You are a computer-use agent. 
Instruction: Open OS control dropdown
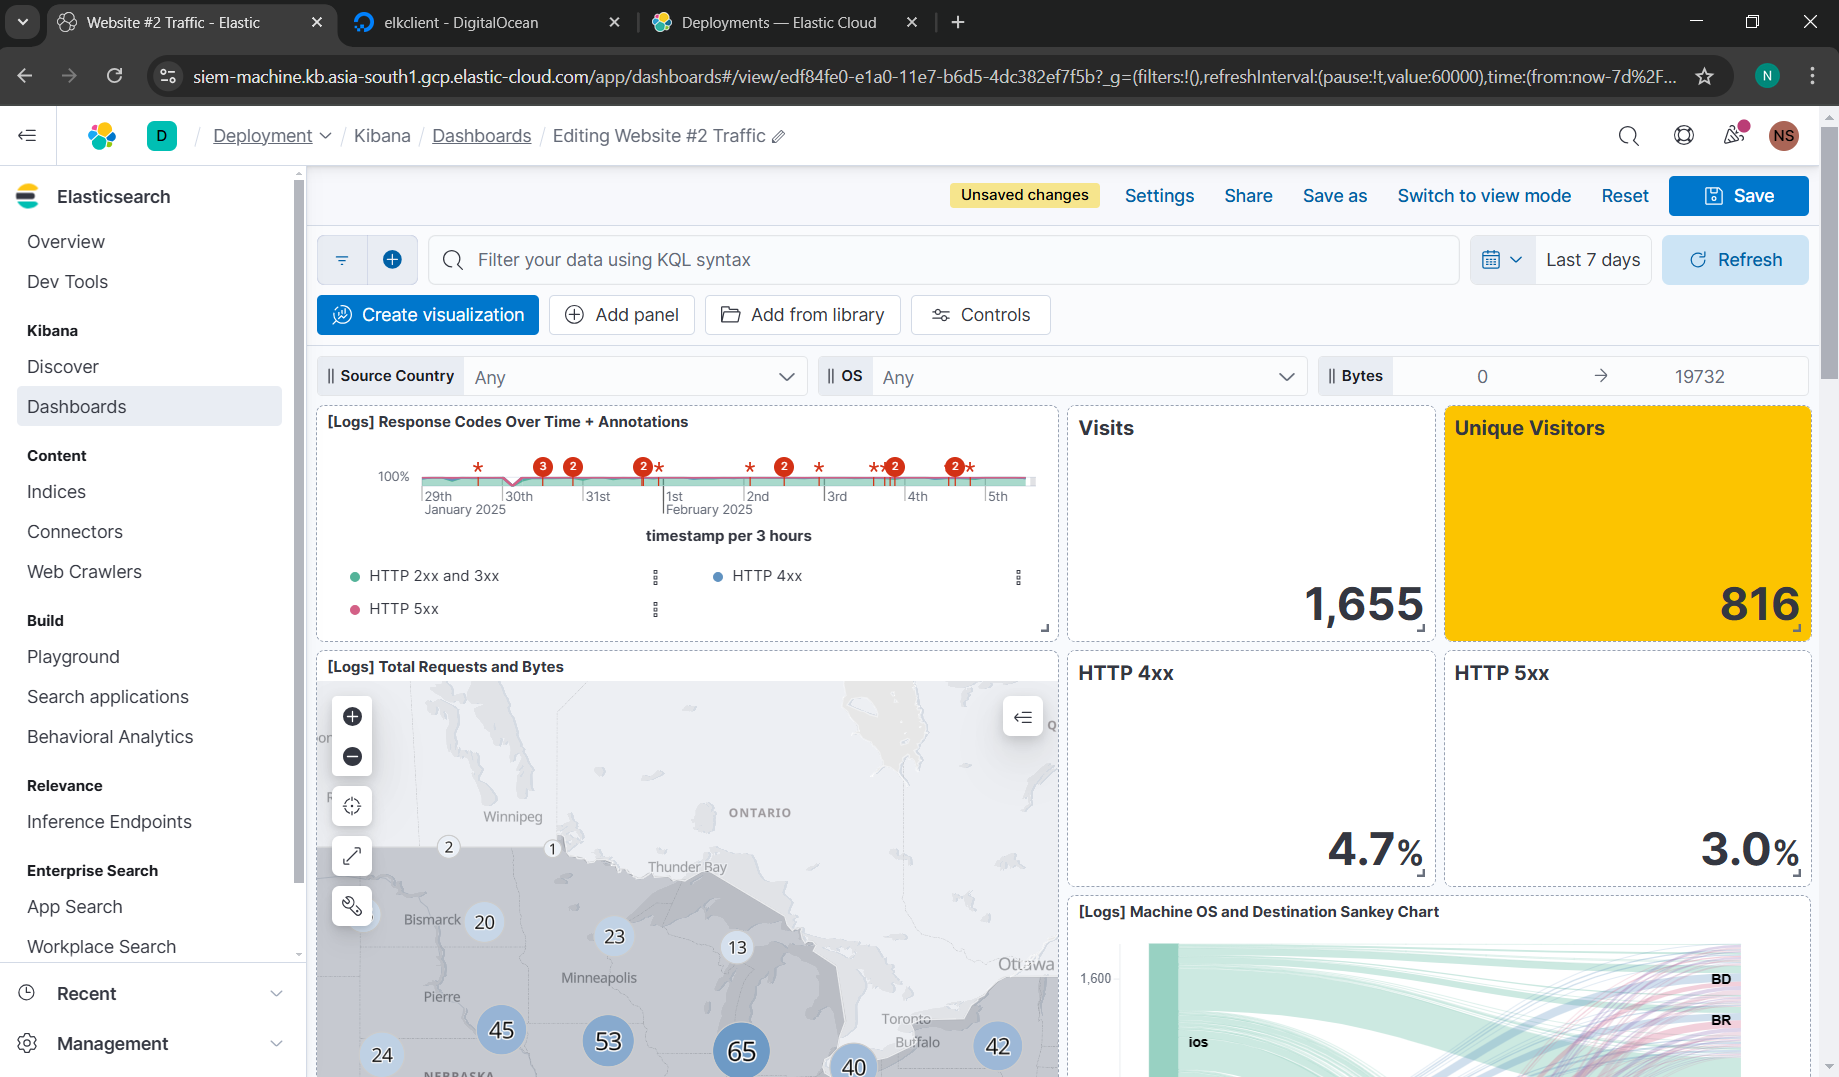click(1089, 377)
